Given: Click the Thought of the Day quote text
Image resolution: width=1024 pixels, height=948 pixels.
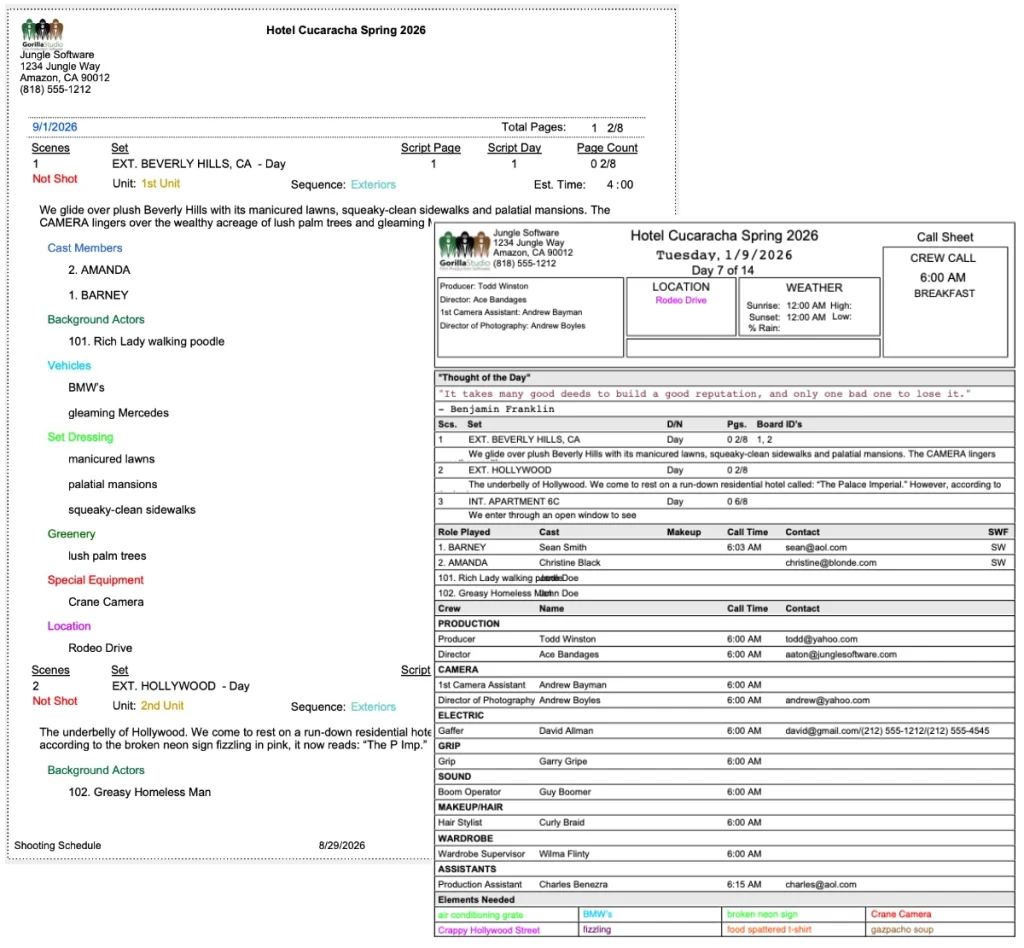Looking at the screenshot, I should coord(704,394).
